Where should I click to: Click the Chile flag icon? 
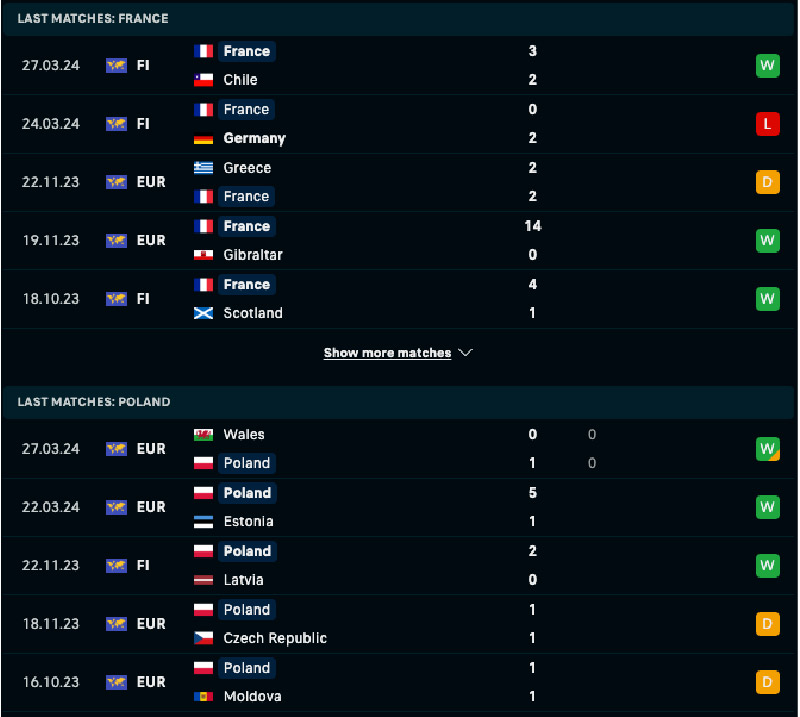[x=204, y=80]
